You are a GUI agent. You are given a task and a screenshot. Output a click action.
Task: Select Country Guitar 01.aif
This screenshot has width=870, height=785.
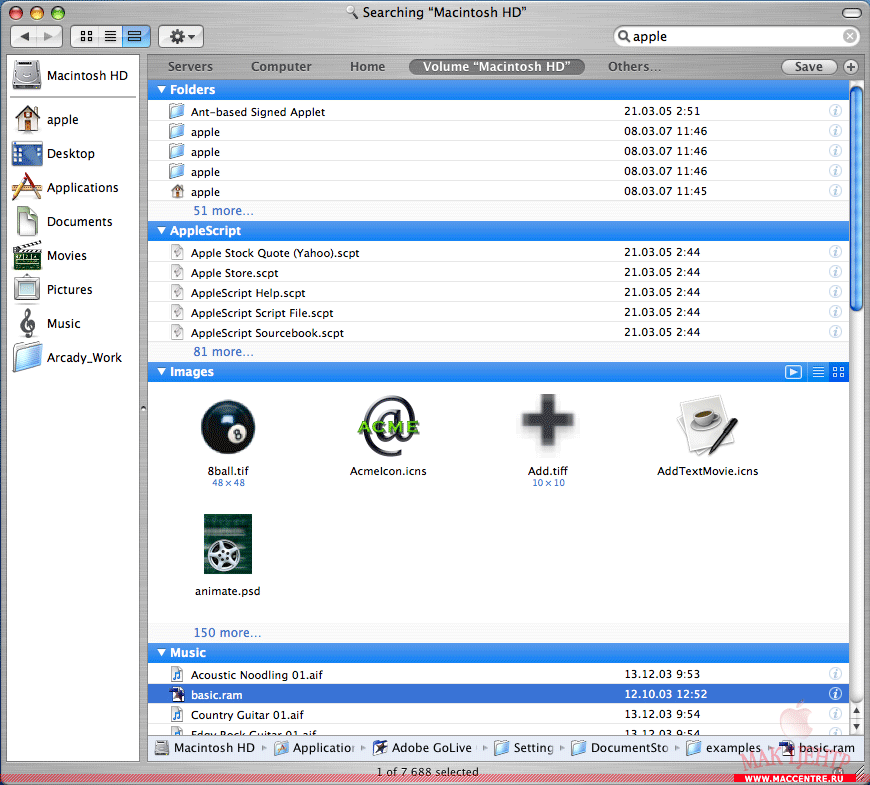[498, 714]
